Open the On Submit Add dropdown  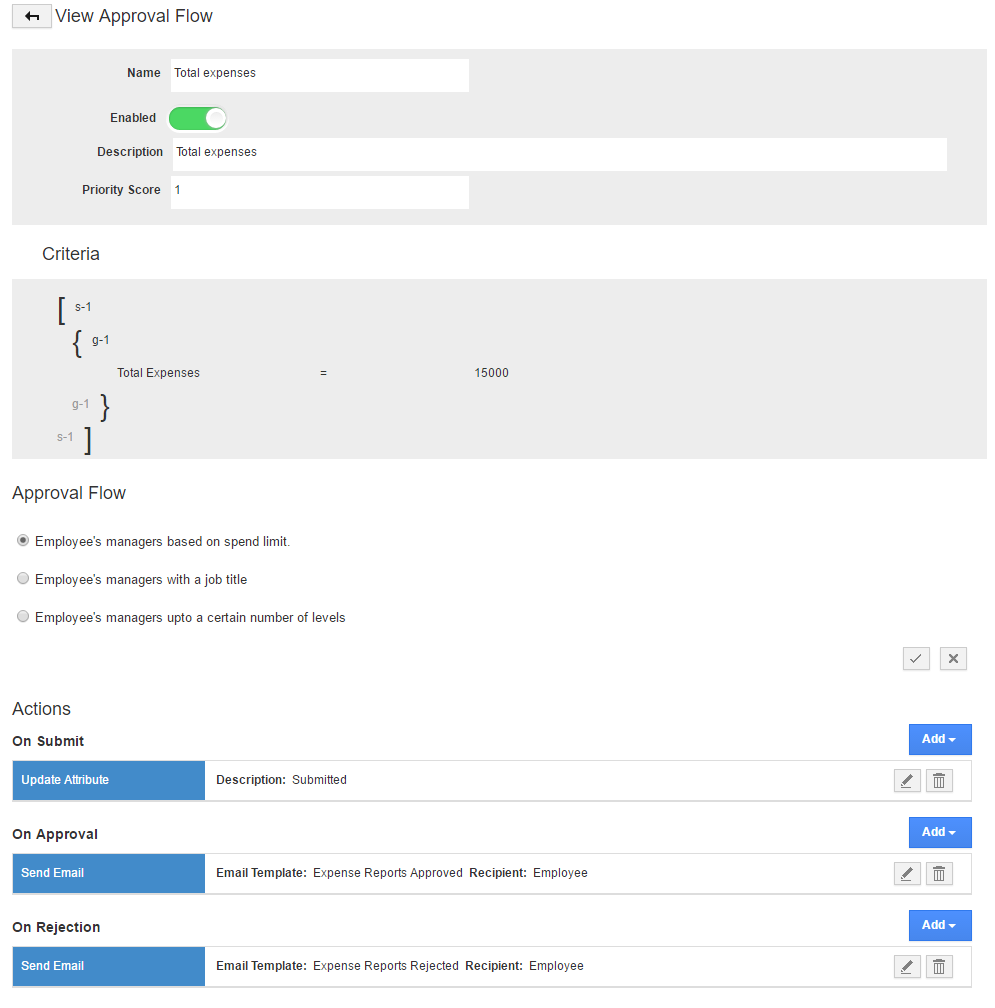coord(939,740)
